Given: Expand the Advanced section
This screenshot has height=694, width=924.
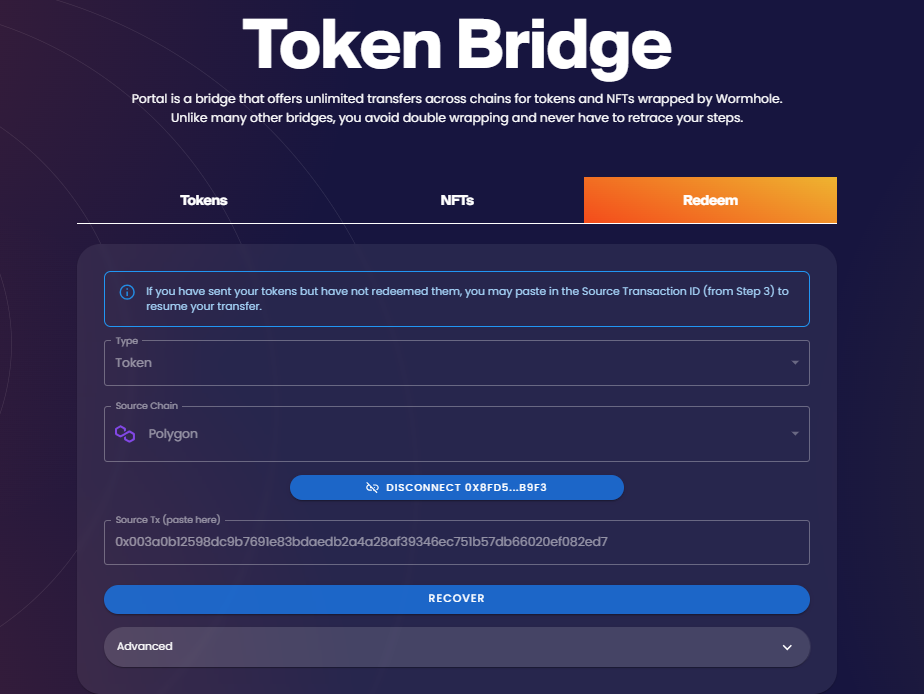Looking at the screenshot, I should [456, 647].
